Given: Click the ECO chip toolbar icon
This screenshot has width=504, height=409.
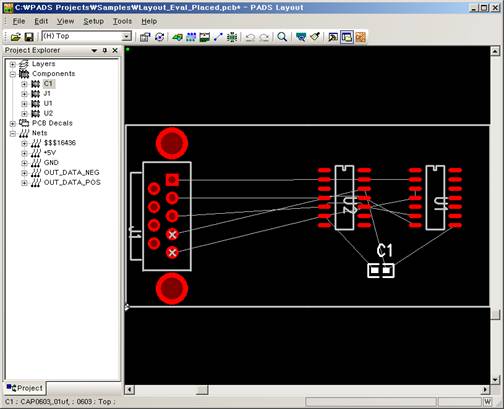Looking at the screenshot, I should [x=232, y=37].
